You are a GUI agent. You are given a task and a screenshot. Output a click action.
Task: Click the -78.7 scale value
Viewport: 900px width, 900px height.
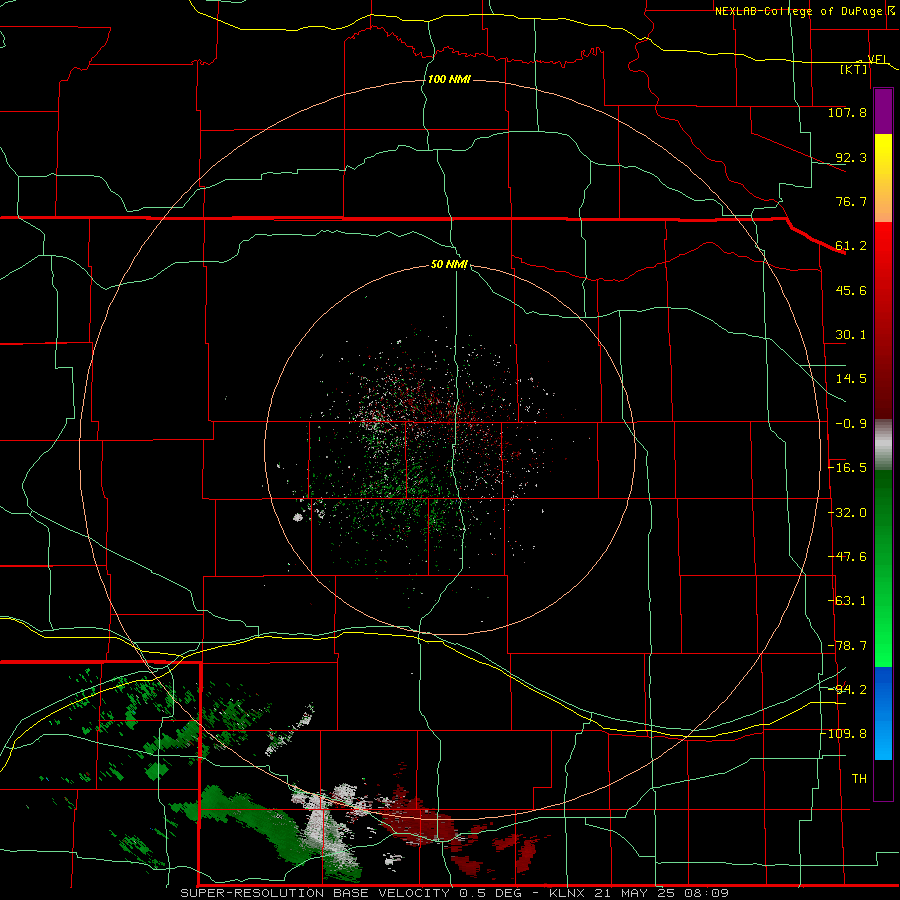[848, 646]
